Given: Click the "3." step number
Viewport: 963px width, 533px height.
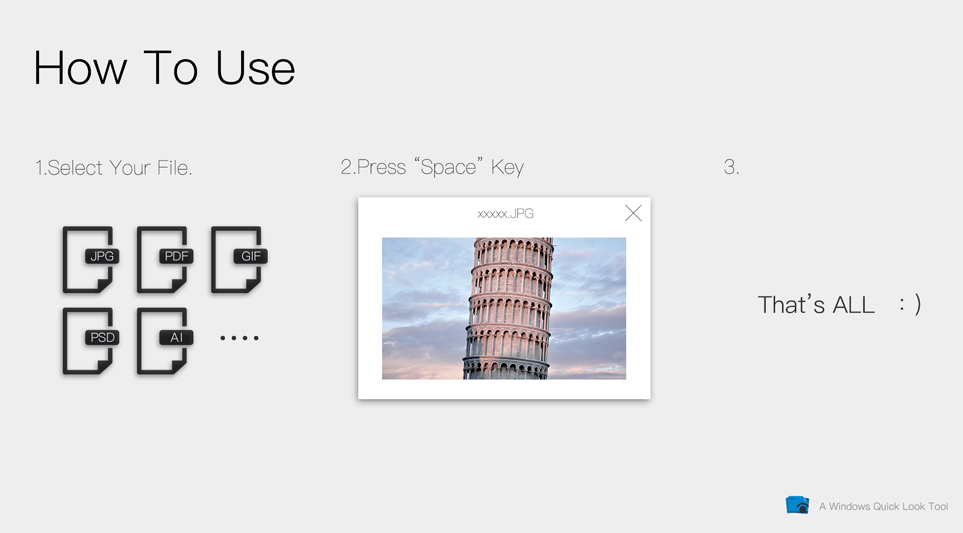Looking at the screenshot, I should click(731, 168).
